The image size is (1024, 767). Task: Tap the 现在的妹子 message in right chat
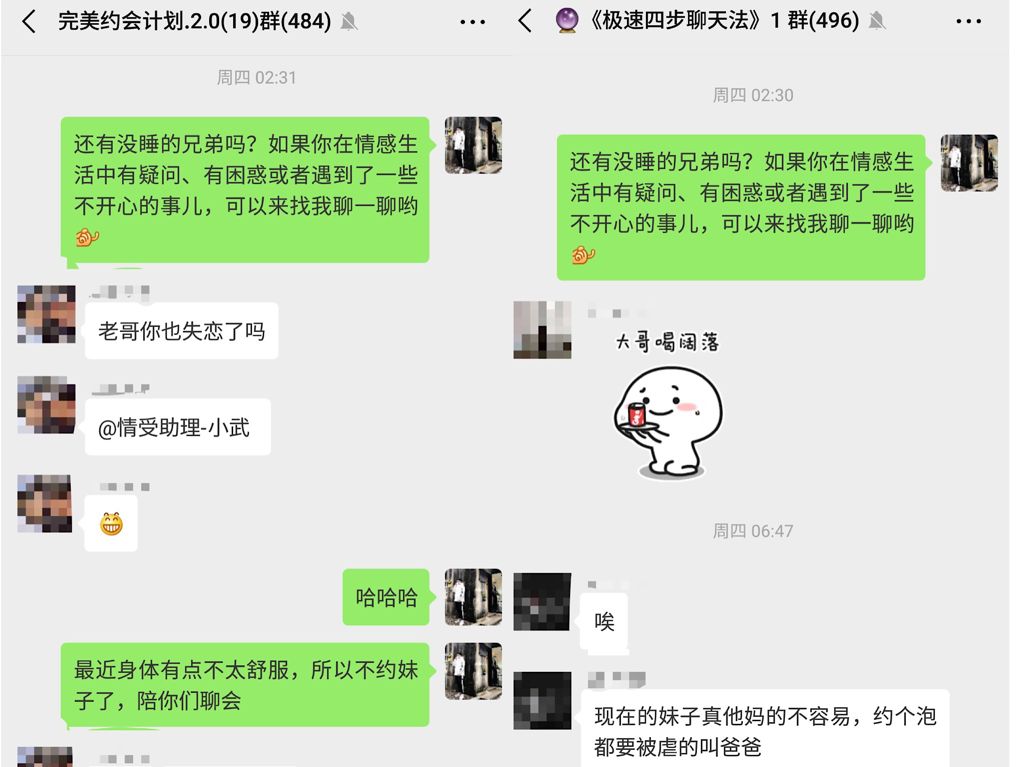coord(765,729)
